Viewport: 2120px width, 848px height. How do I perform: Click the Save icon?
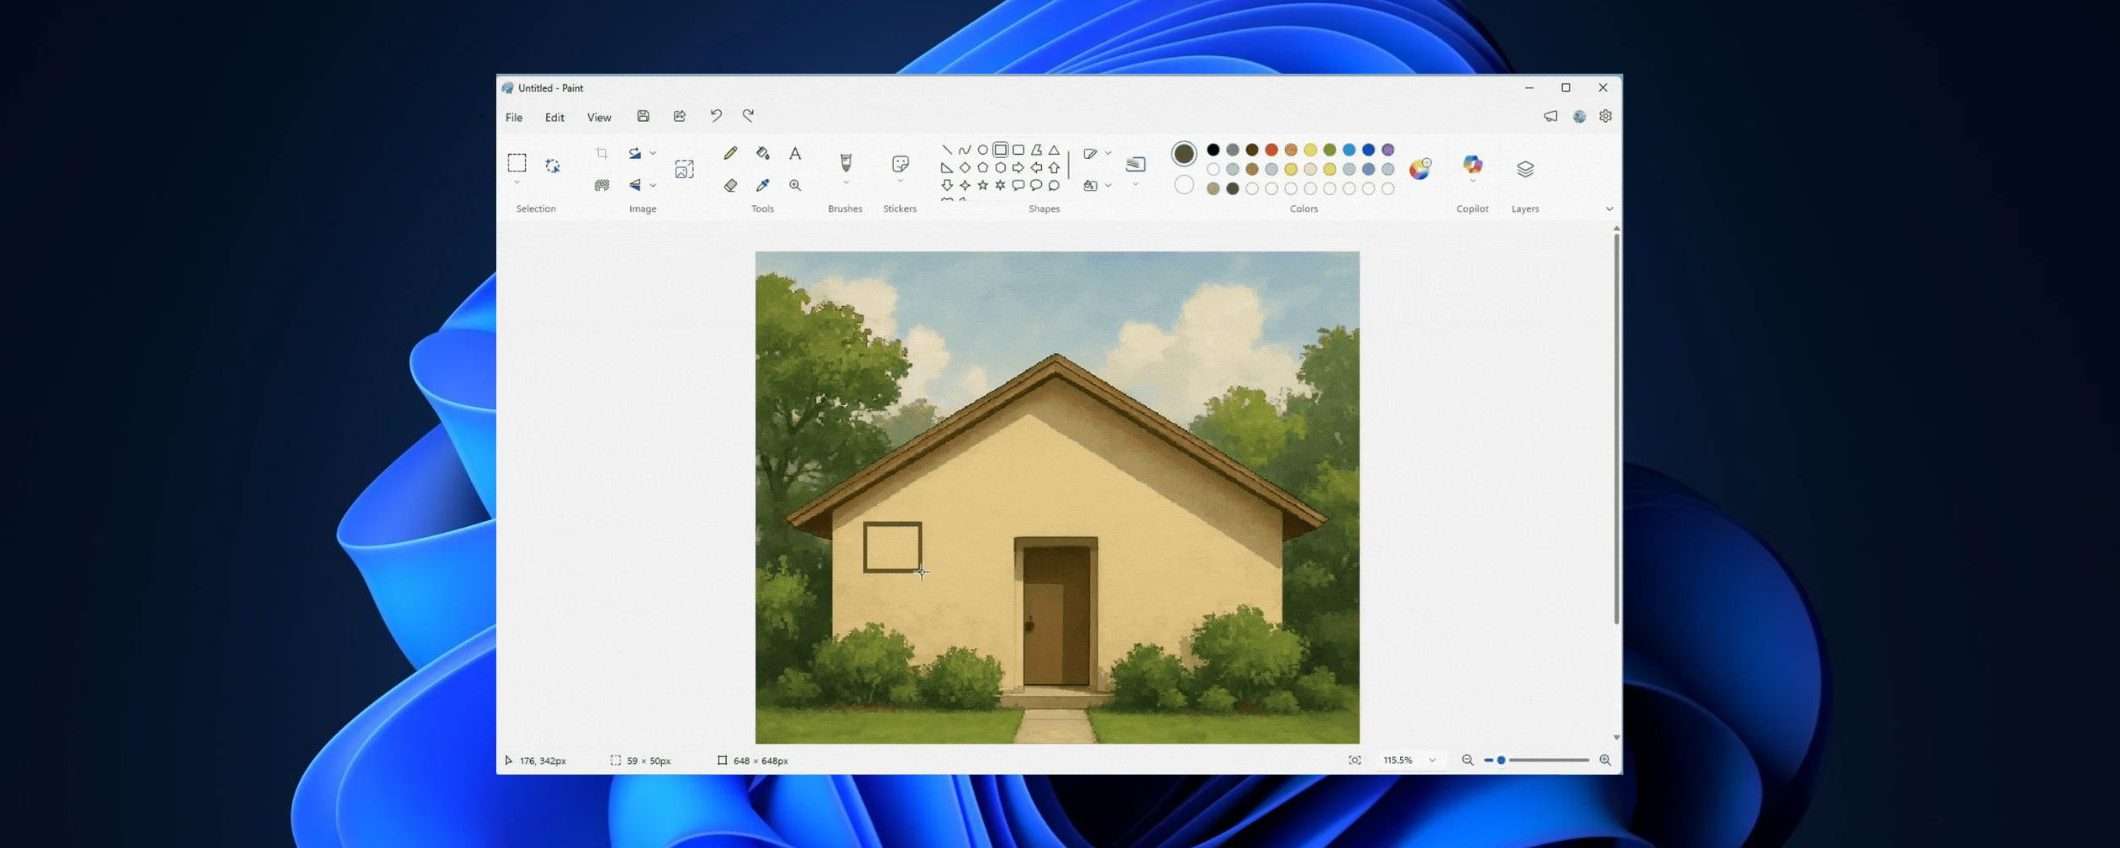point(643,116)
